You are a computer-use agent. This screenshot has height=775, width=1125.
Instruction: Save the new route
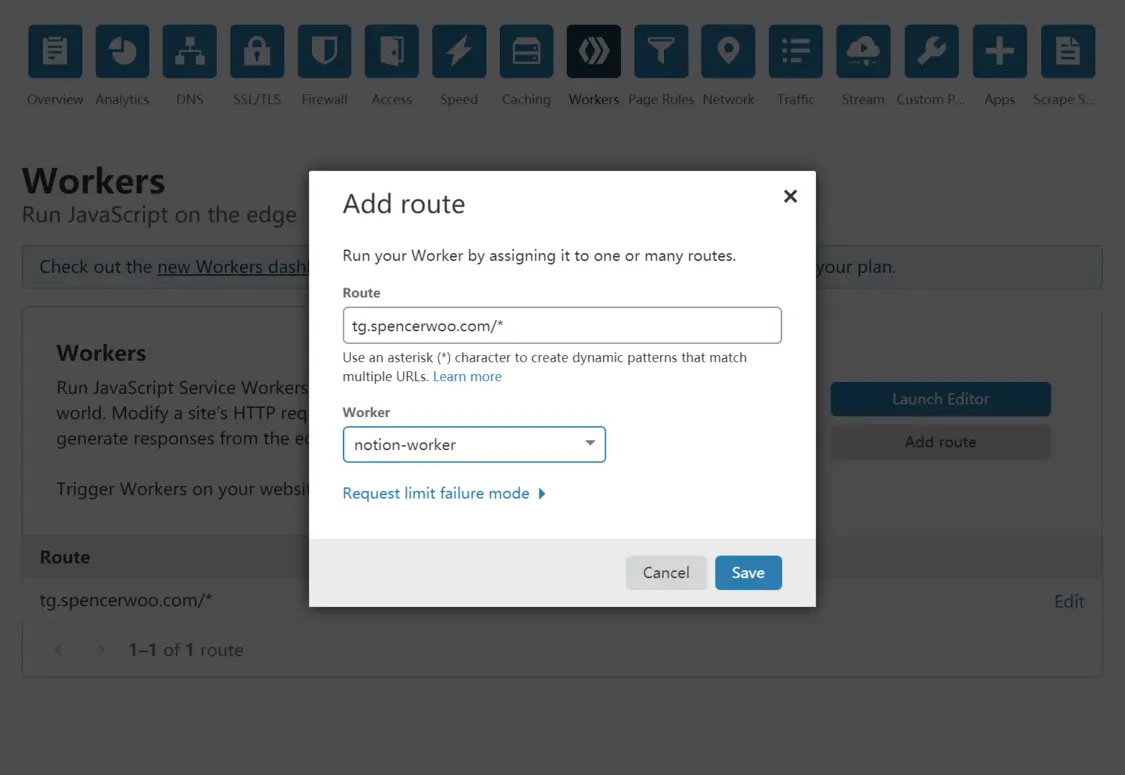point(748,573)
